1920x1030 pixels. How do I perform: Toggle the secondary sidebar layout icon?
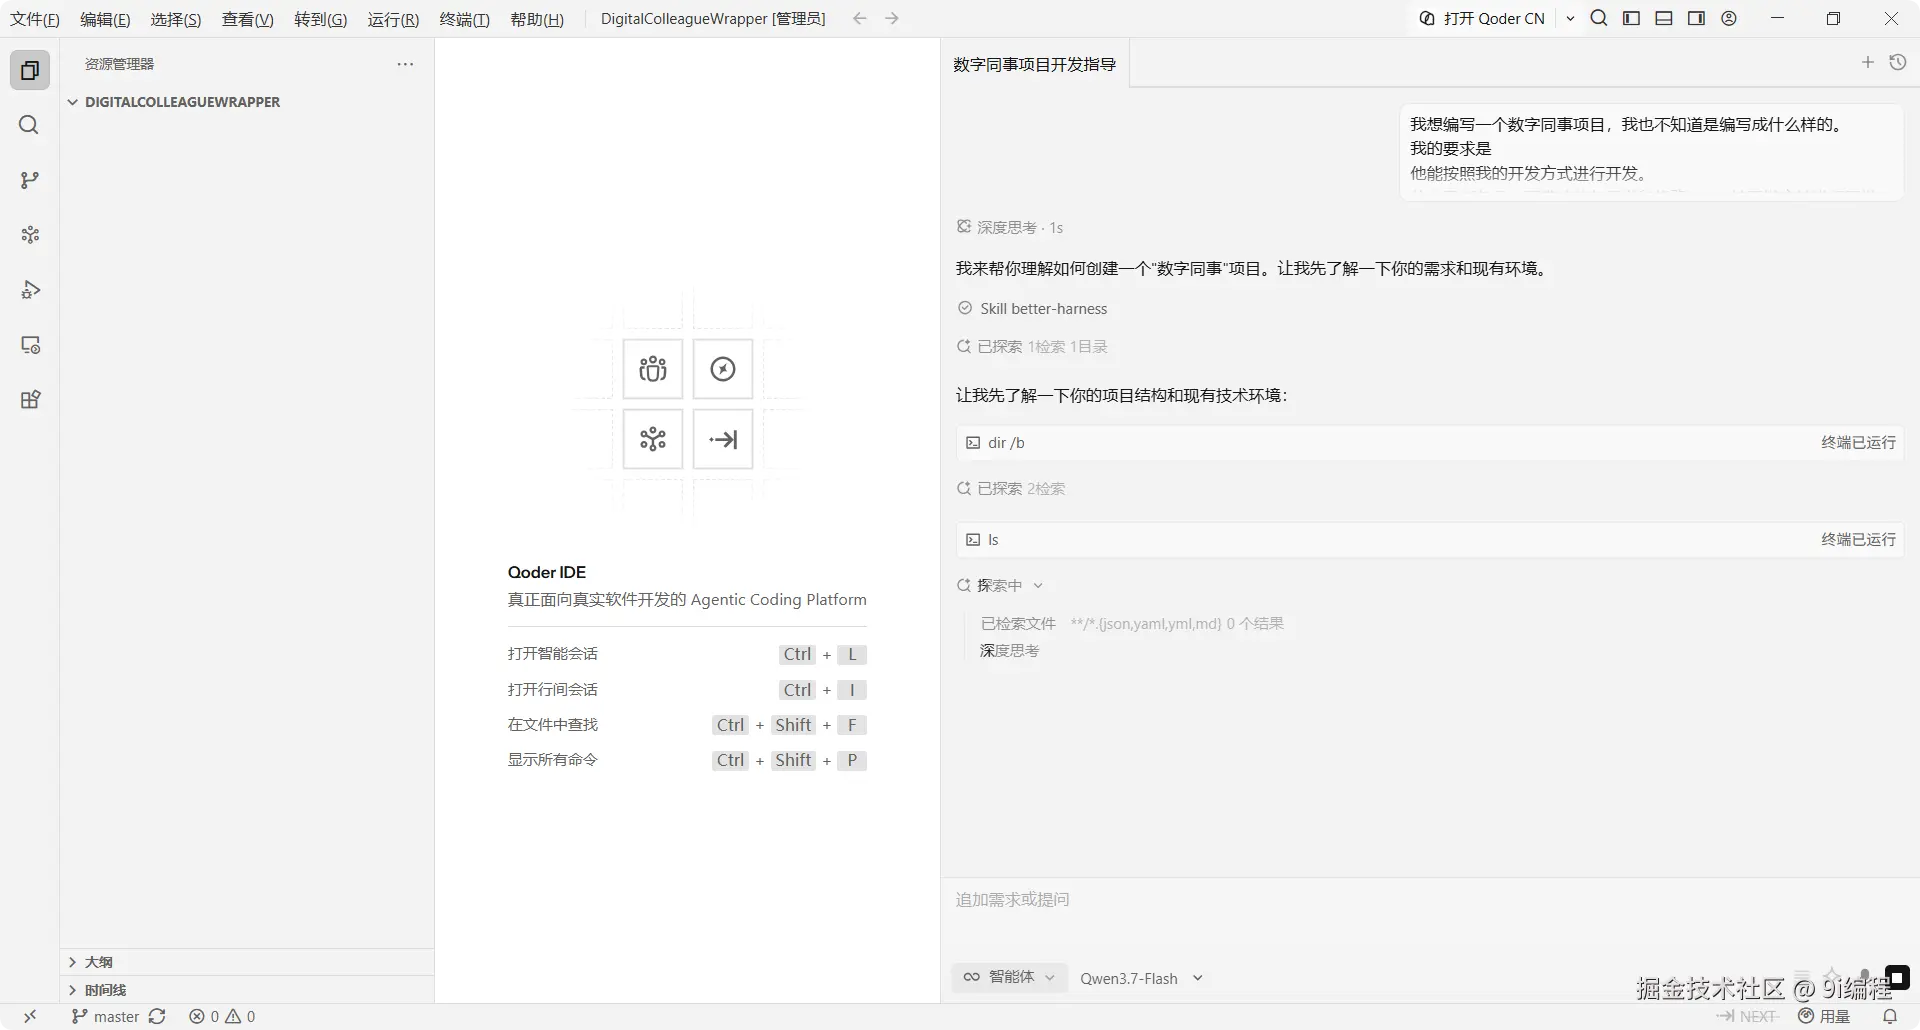pyautogui.click(x=1696, y=18)
